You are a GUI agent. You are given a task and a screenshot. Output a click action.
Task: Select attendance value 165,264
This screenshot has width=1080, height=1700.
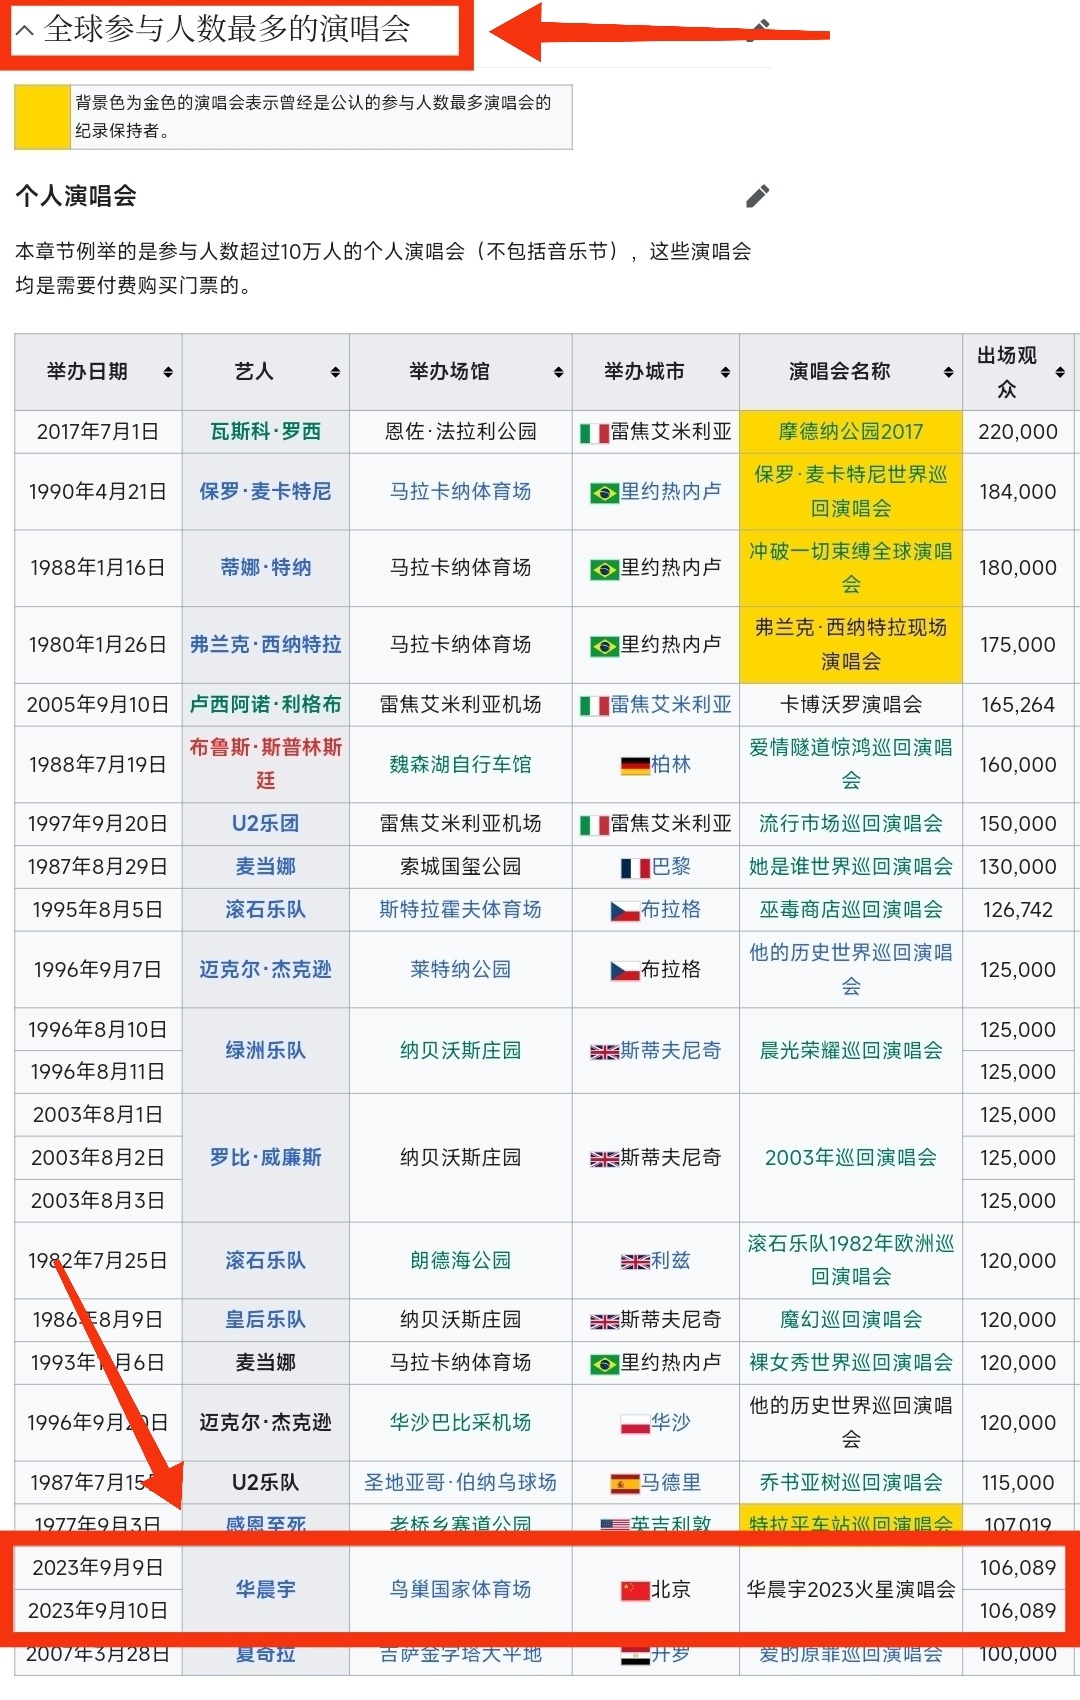point(1018,705)
